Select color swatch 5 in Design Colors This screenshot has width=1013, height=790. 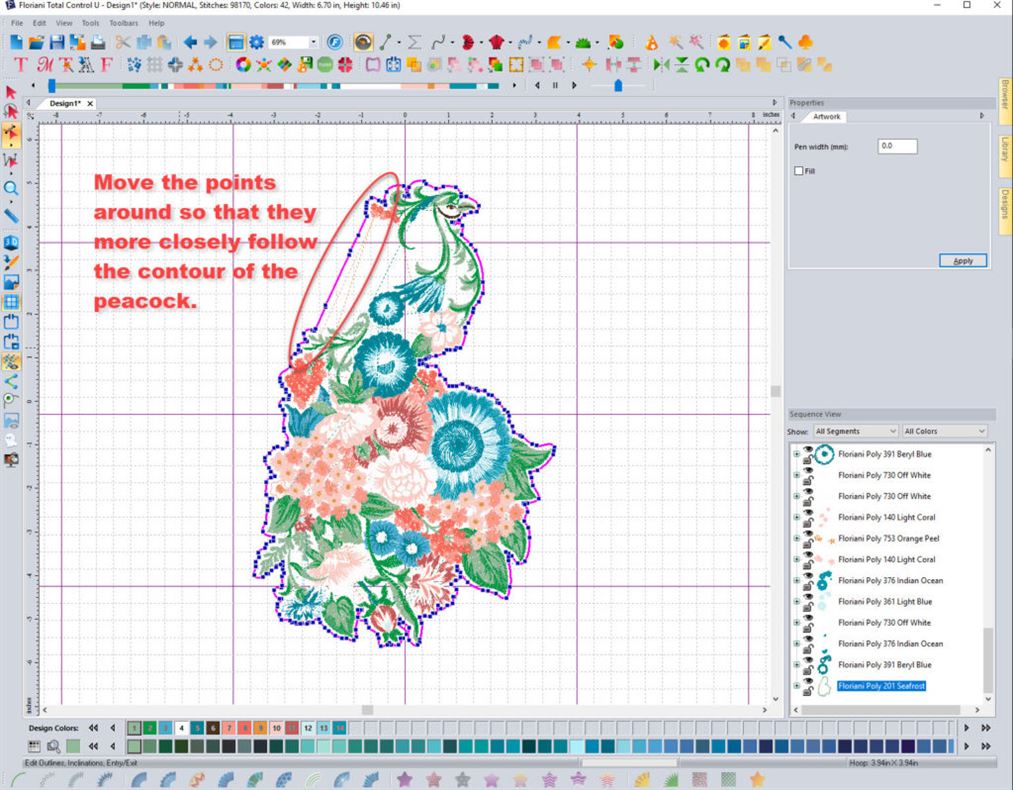pyautogui.click(x=198, y=728)
